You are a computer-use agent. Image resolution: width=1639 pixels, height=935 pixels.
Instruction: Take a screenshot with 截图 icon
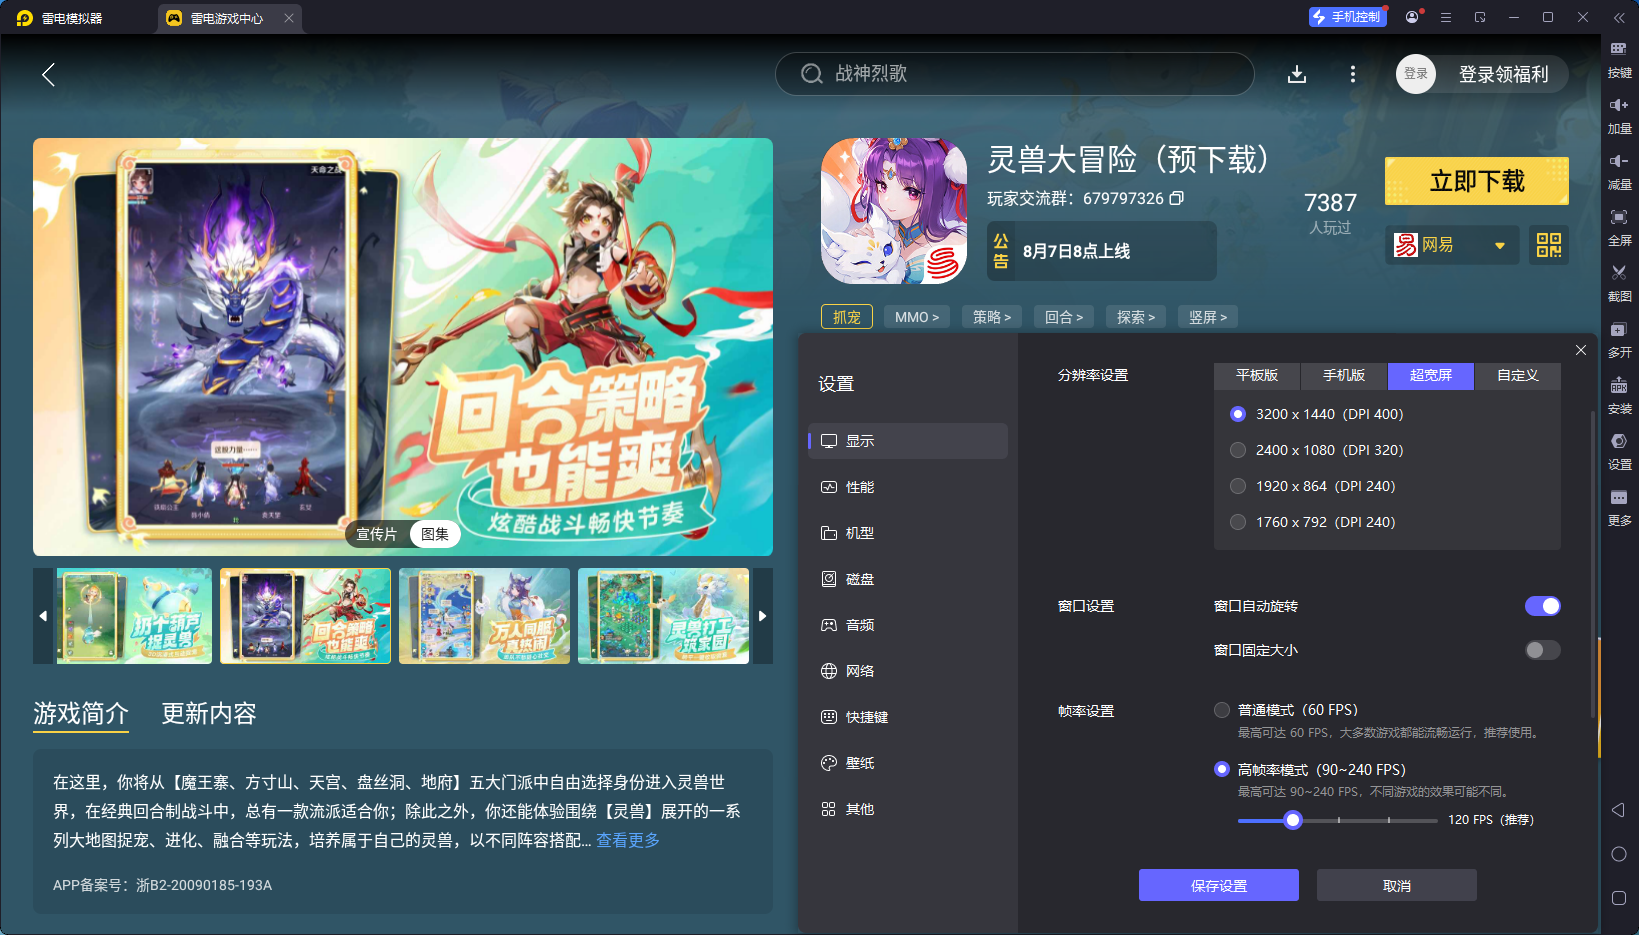[x=1619, y=284]
